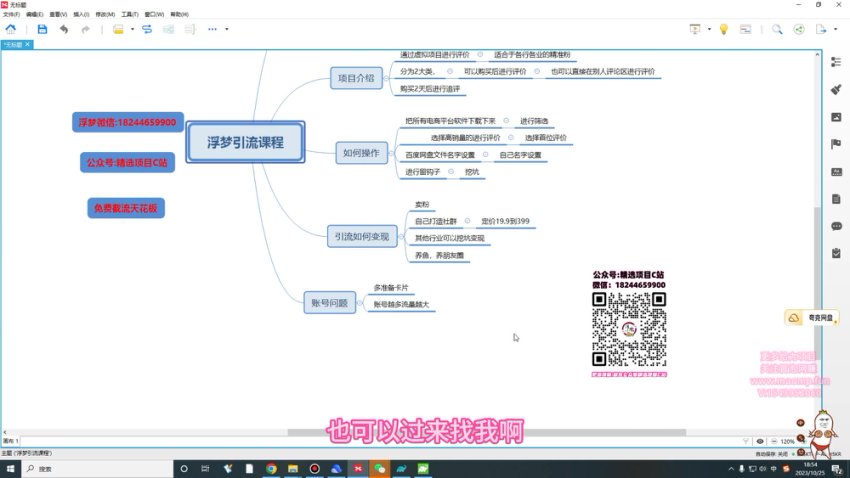Open the Image panel in sidebar
Image resolution: width=850 pixels, height=478 pixels.
click(836, 117)
